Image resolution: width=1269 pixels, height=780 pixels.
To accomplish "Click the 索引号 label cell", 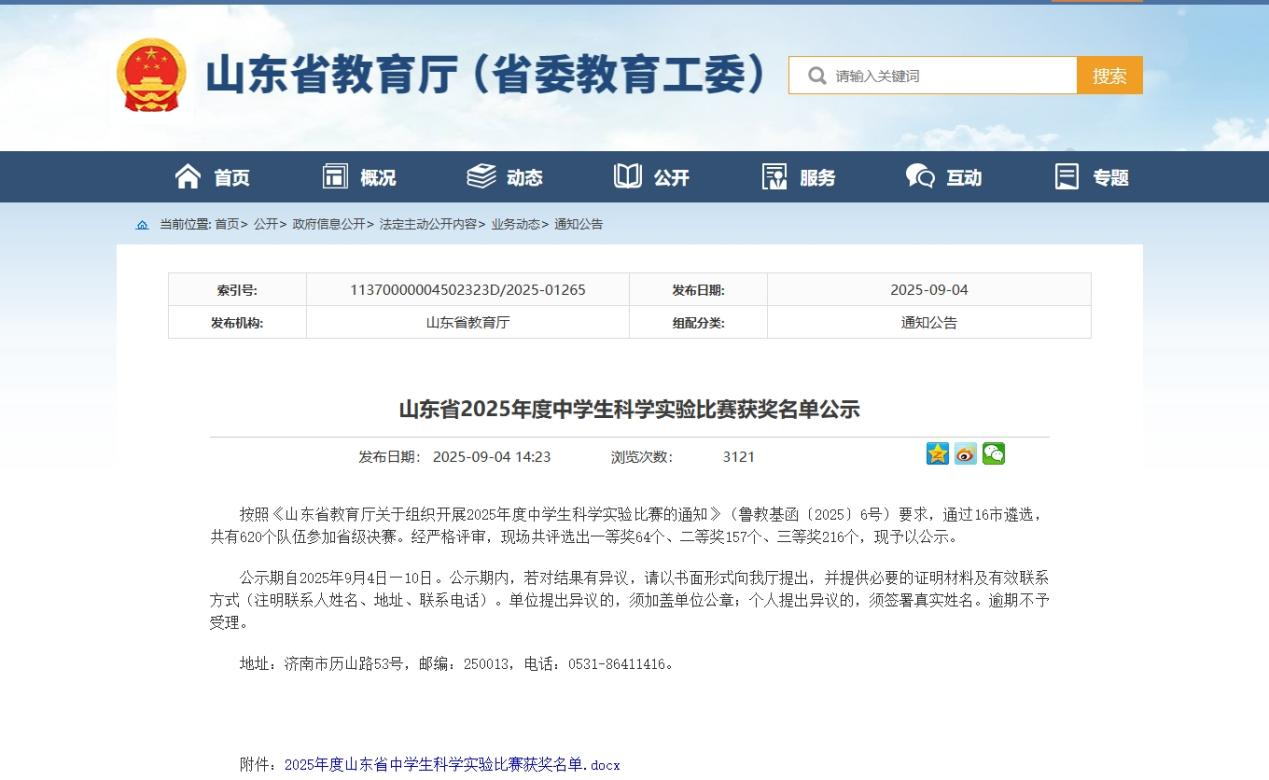I will point(237,290).
